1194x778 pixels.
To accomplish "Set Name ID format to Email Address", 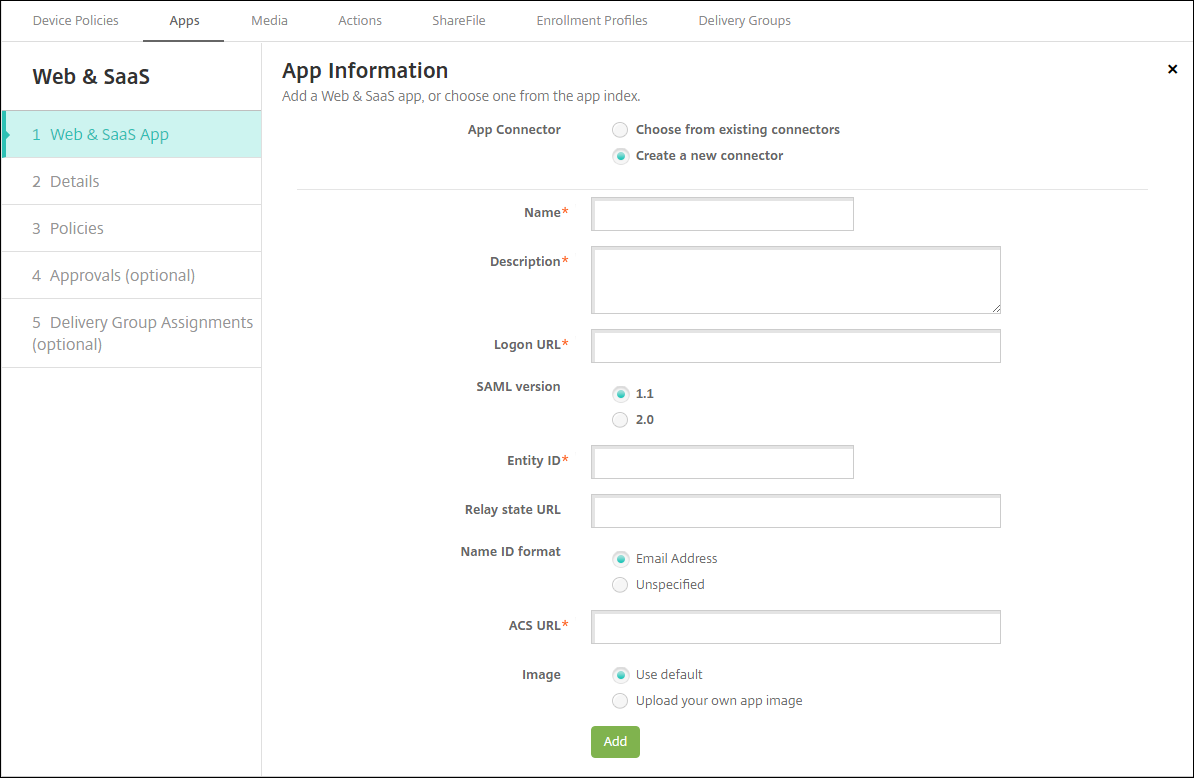I will pos(620,559).
